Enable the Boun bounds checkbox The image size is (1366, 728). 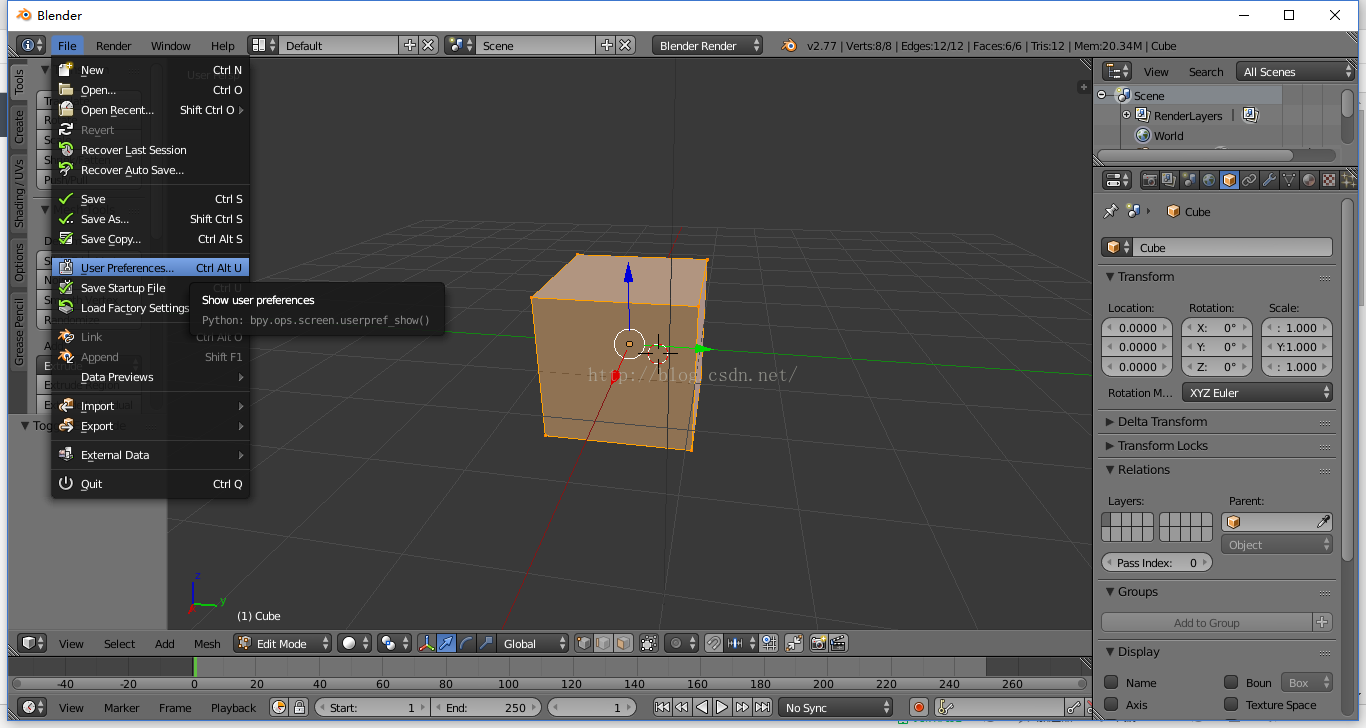coord(1231,682)
